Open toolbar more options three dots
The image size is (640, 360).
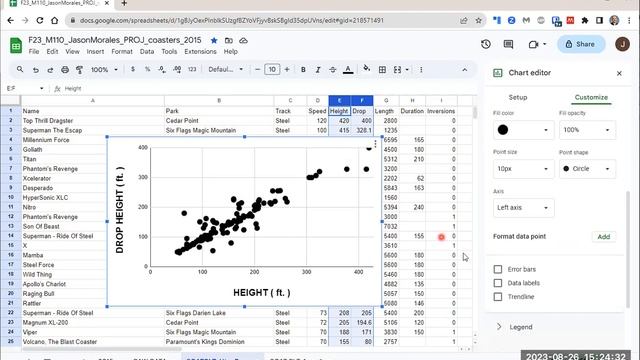tap(421, 70)
